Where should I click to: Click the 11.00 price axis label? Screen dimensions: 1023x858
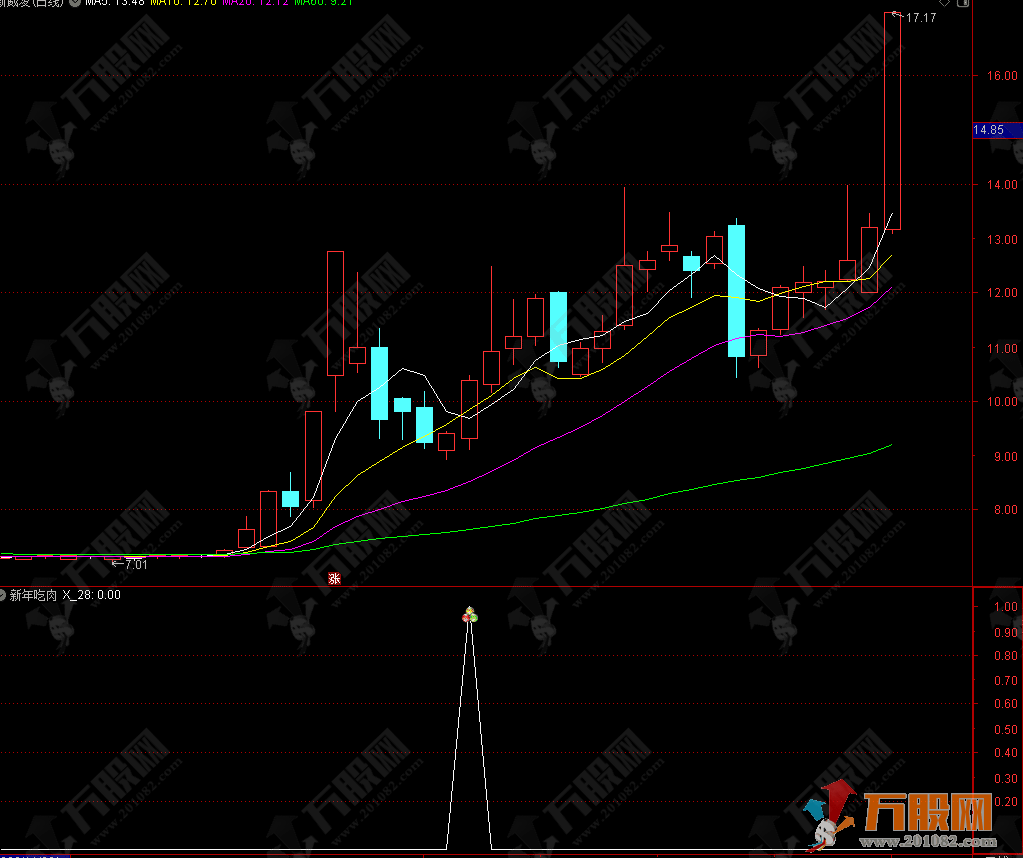(x=1001, y=348)
